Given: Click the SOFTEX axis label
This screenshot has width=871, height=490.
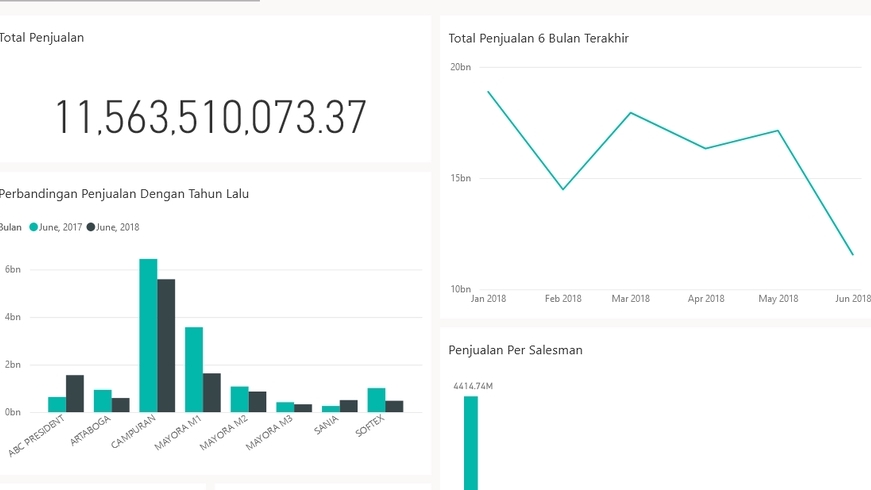Looking at the screenshot, I should [369, 427].
